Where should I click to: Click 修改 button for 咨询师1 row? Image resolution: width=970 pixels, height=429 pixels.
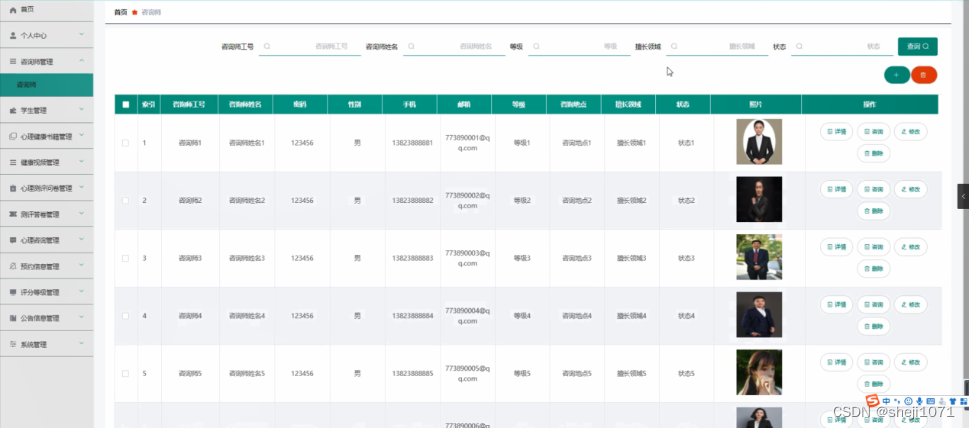point(911,132)
